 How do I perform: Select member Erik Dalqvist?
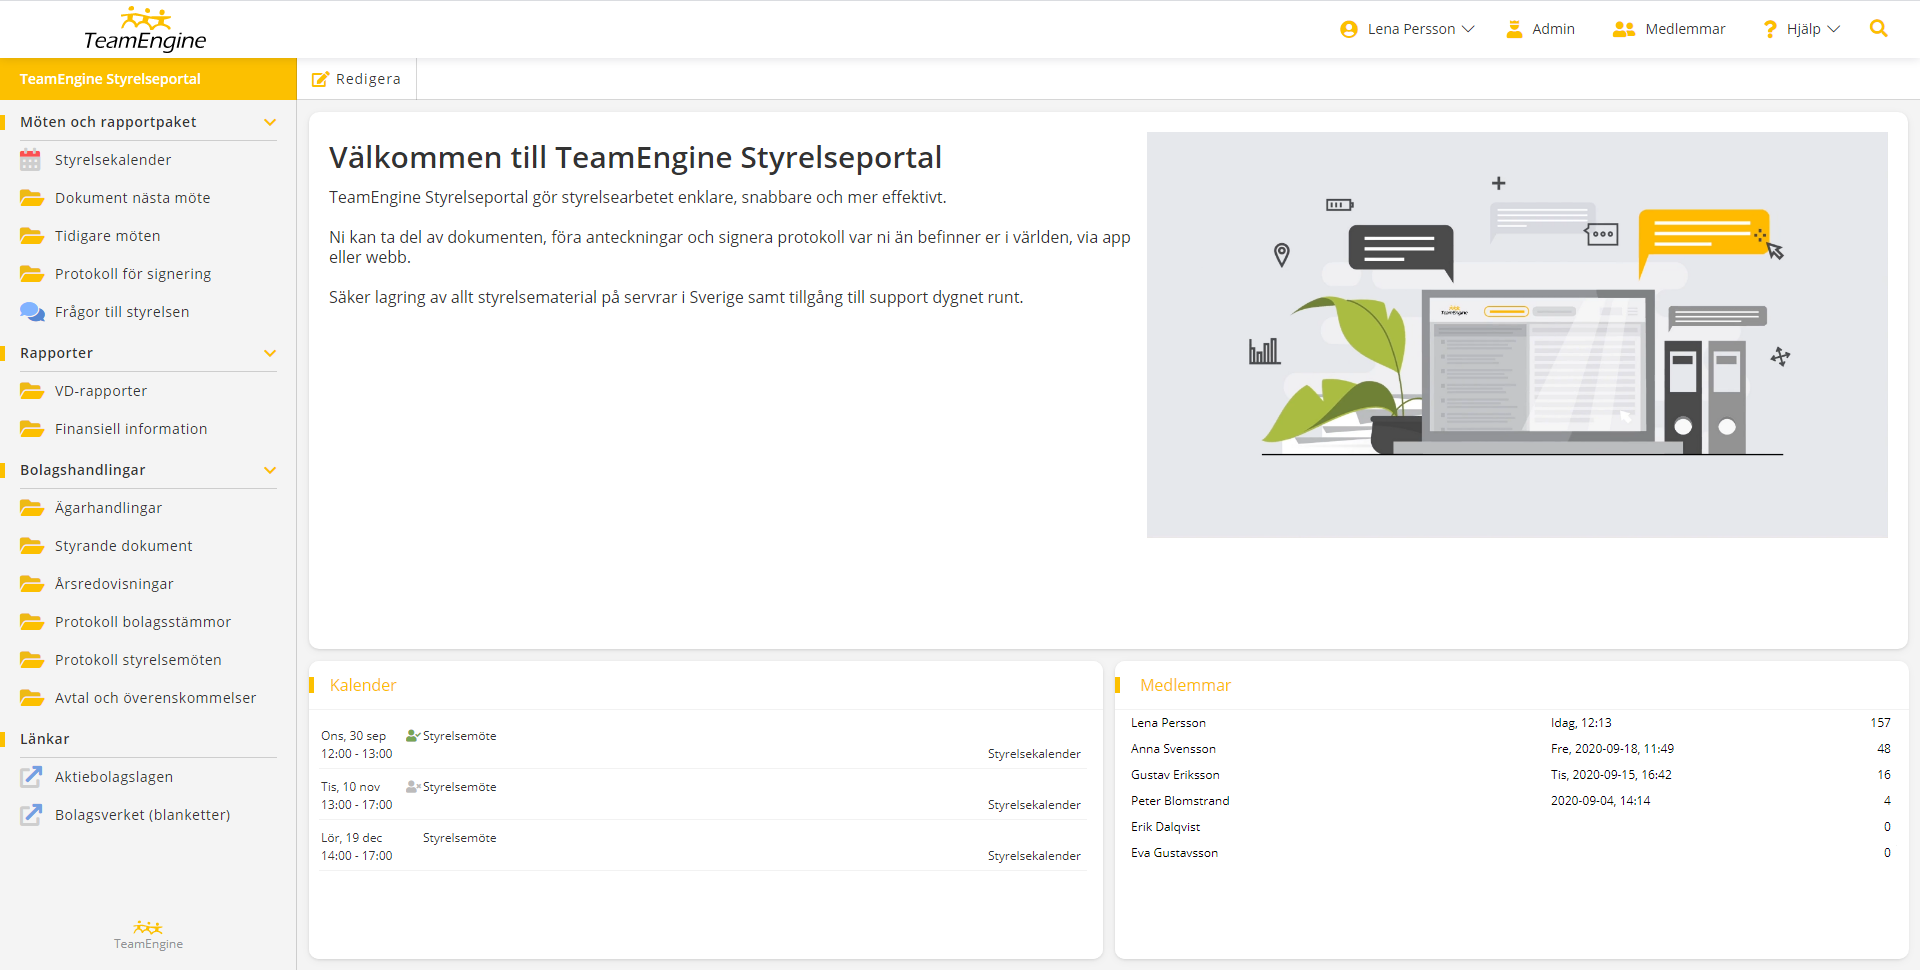pyautogui.click(x=1165, y=827)
